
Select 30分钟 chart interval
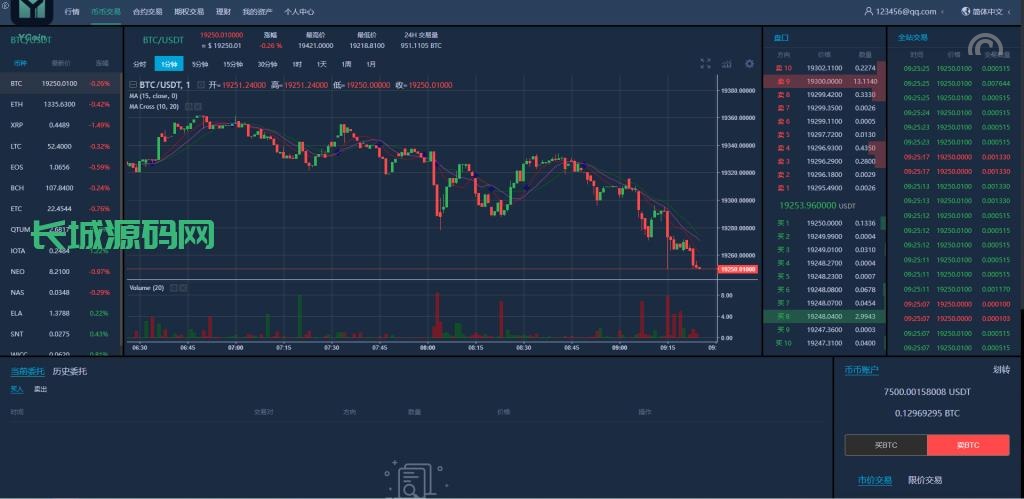(267, 64)
